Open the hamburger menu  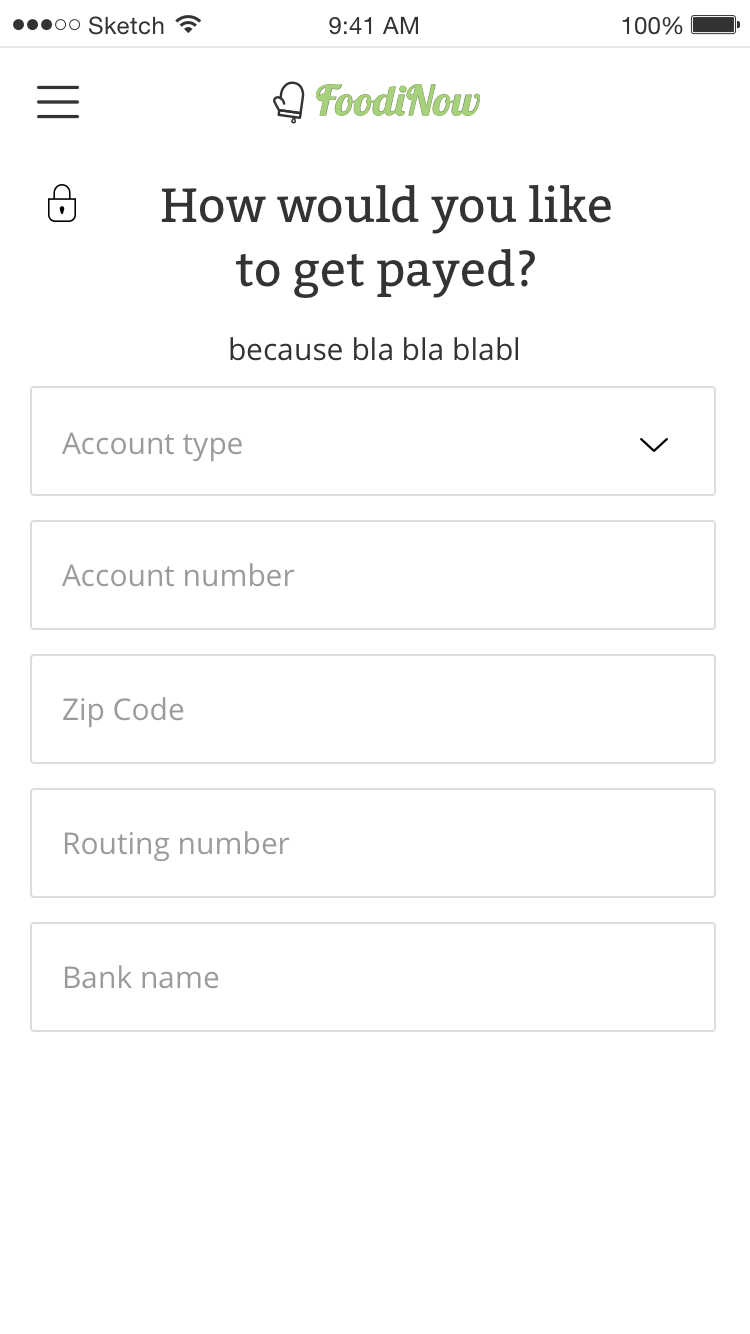click(58, 102)
